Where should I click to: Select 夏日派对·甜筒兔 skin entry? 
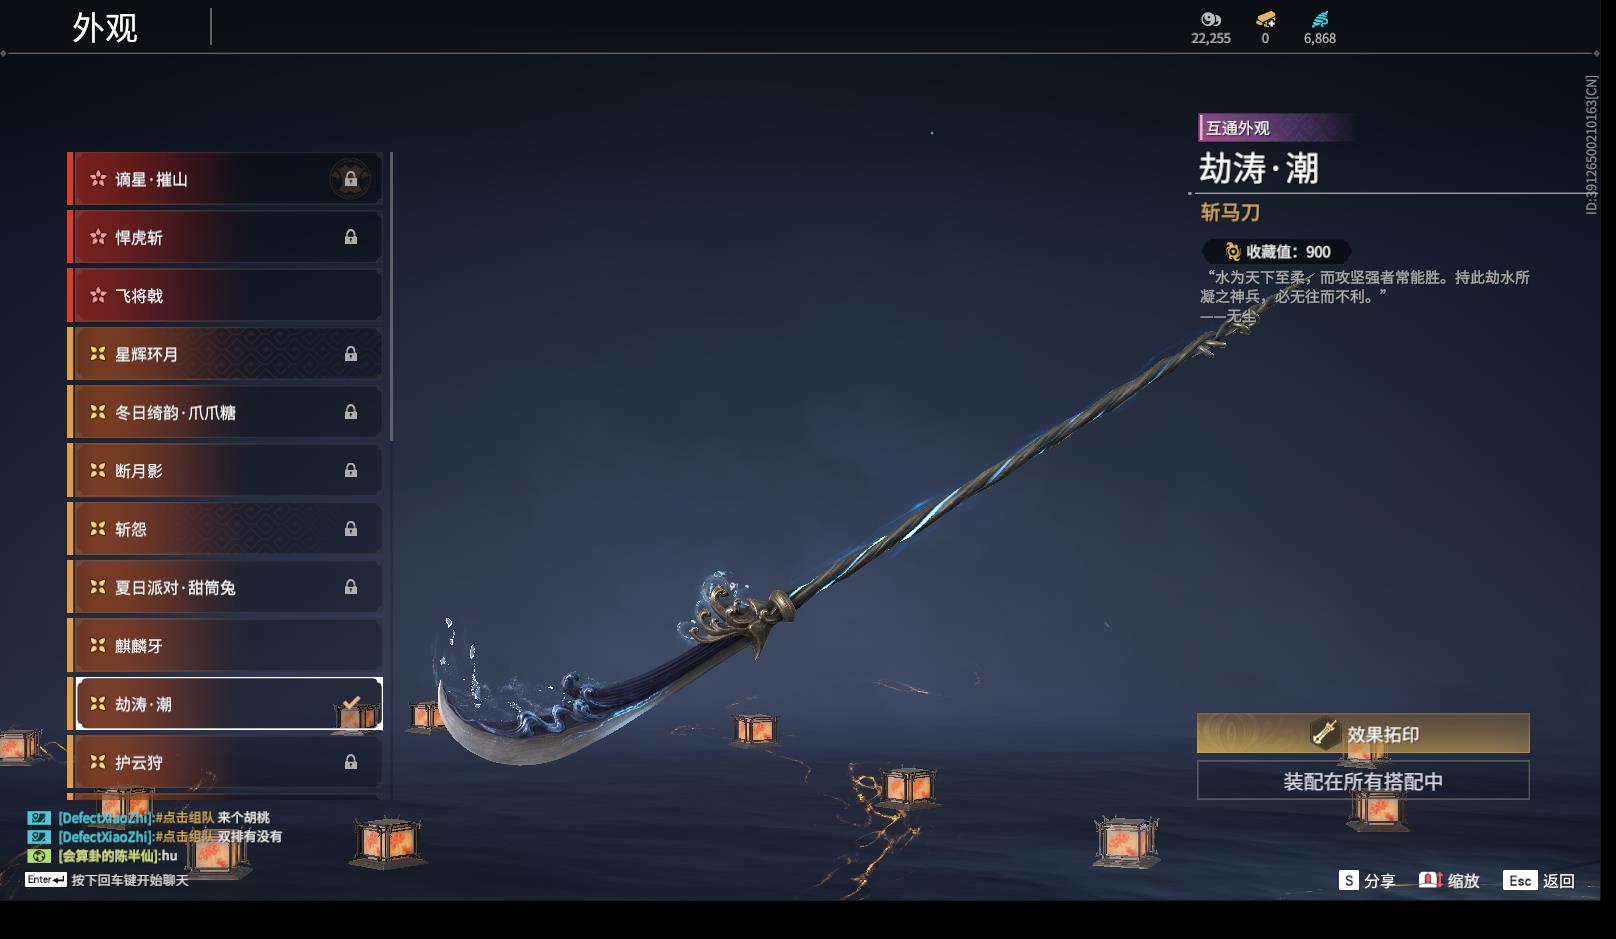(225, 587)
